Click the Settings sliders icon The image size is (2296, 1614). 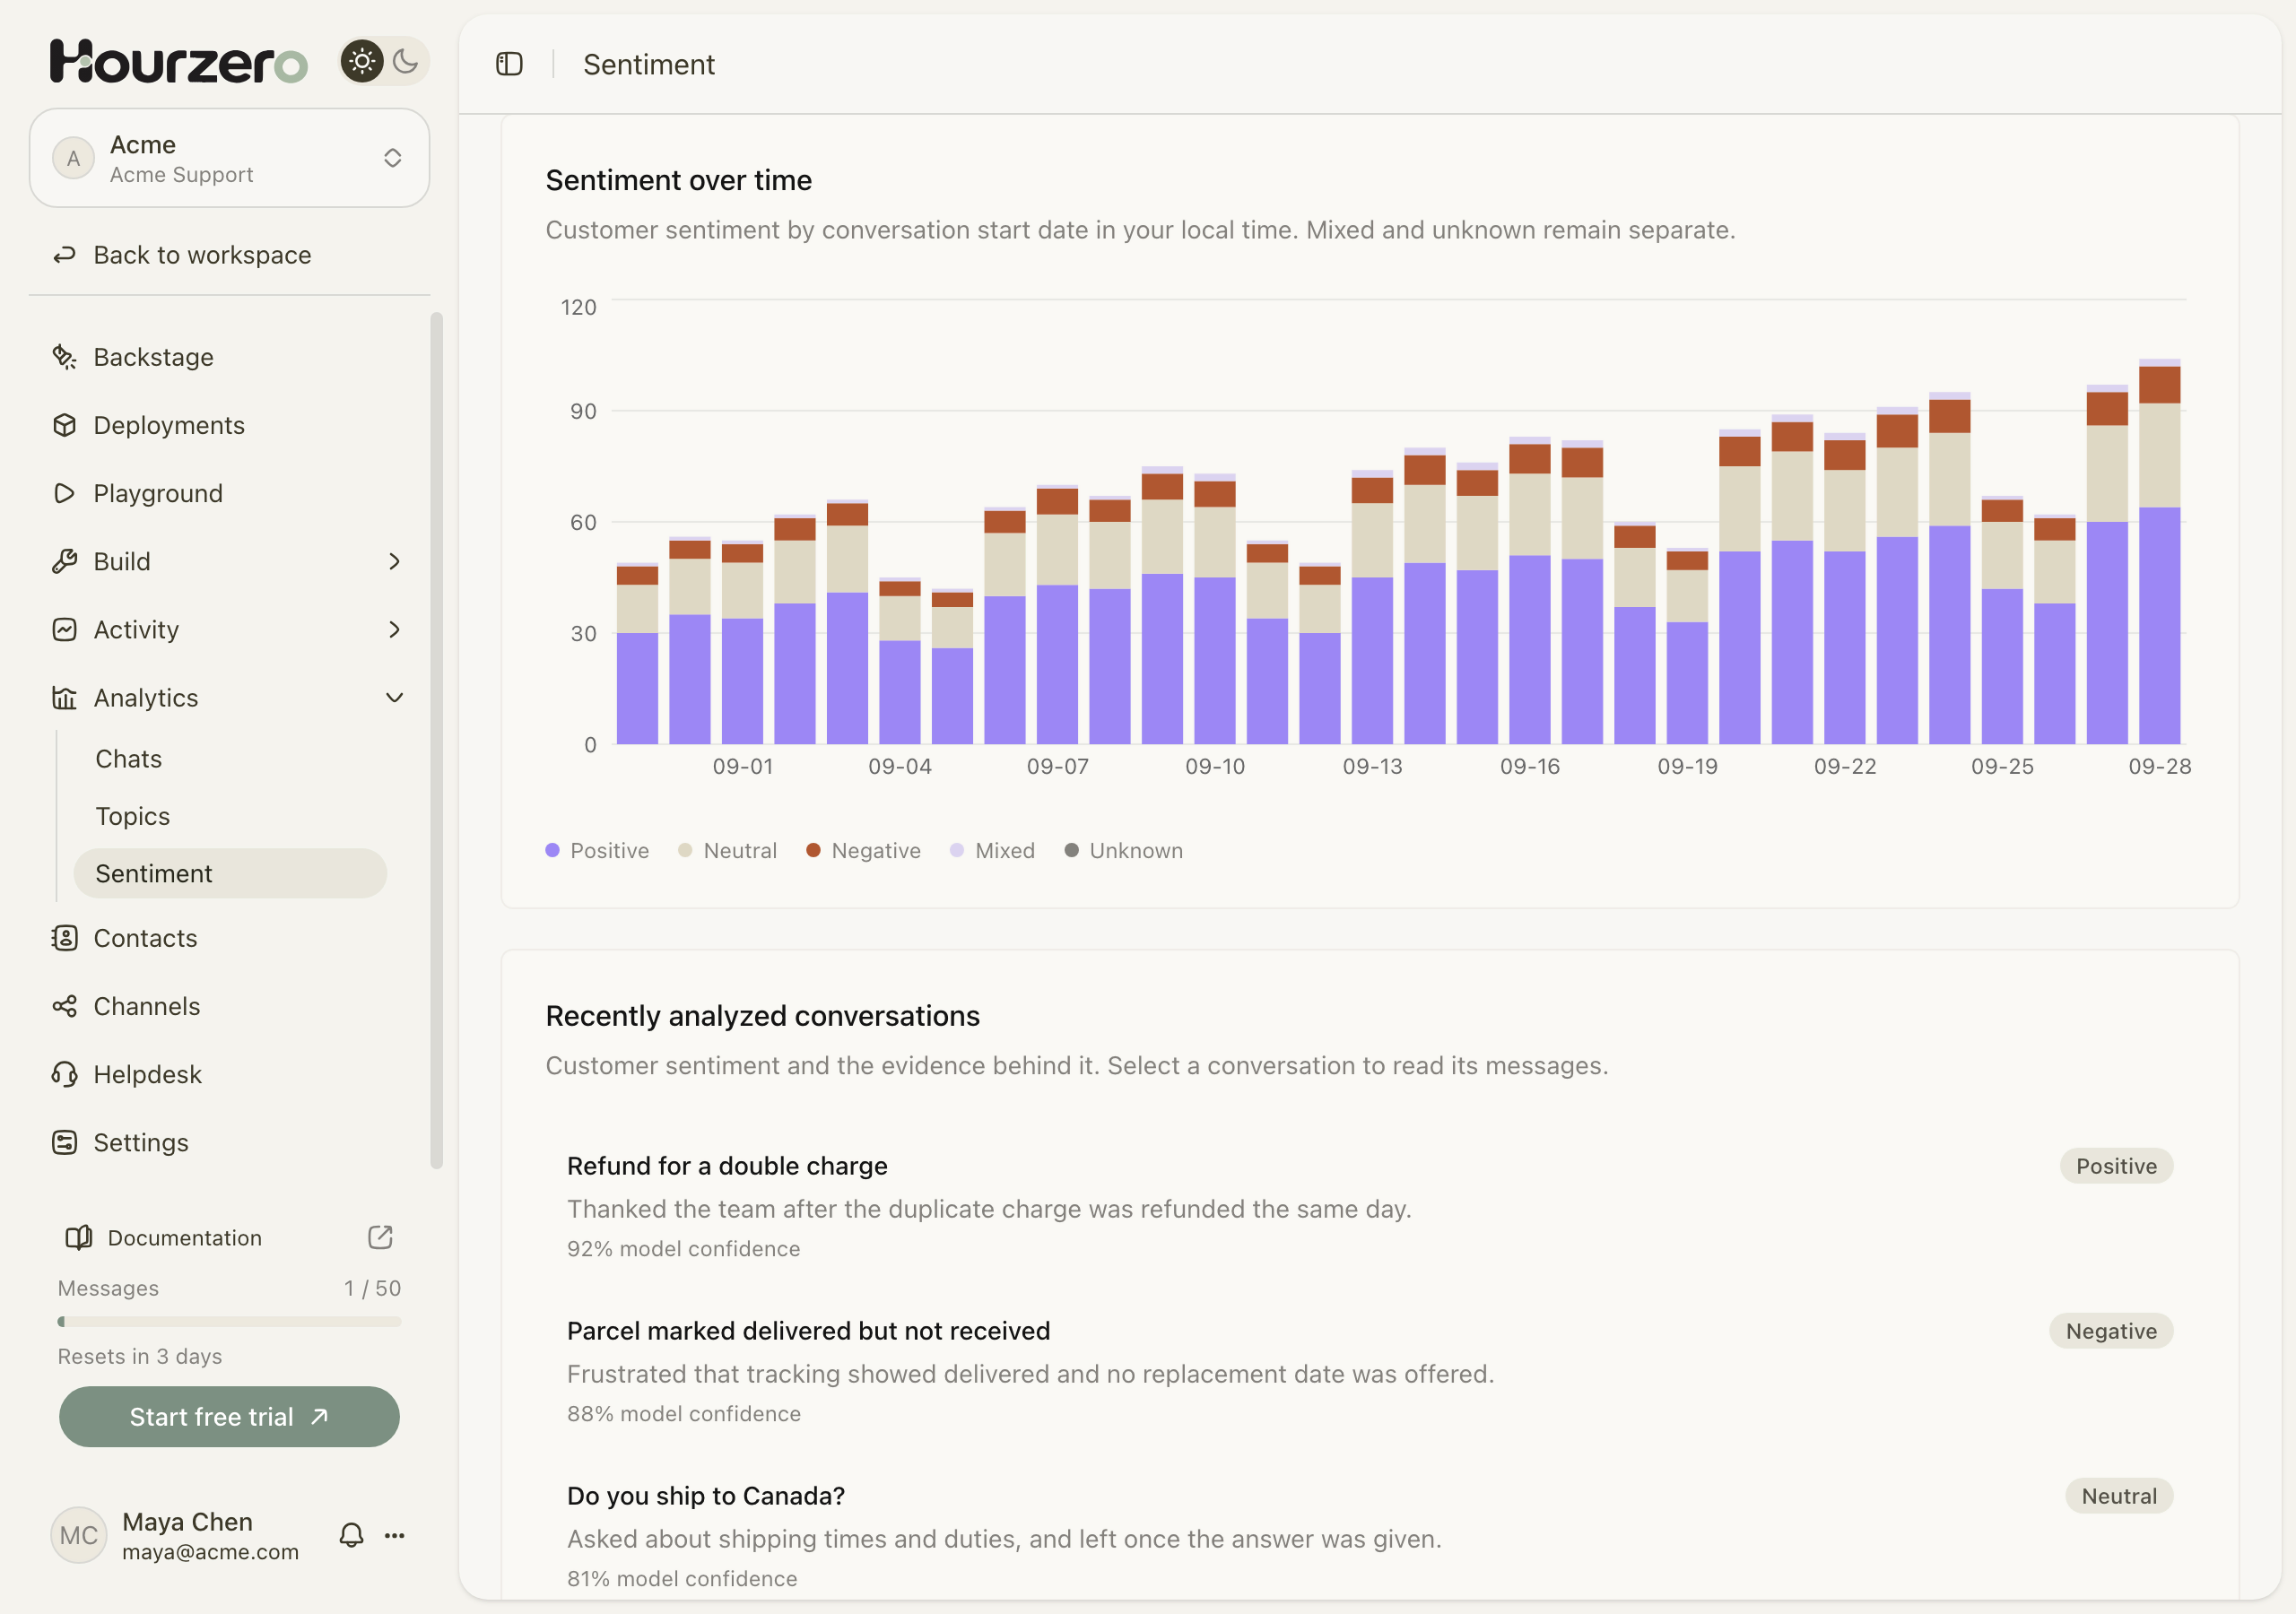(x=65, y=1142)
